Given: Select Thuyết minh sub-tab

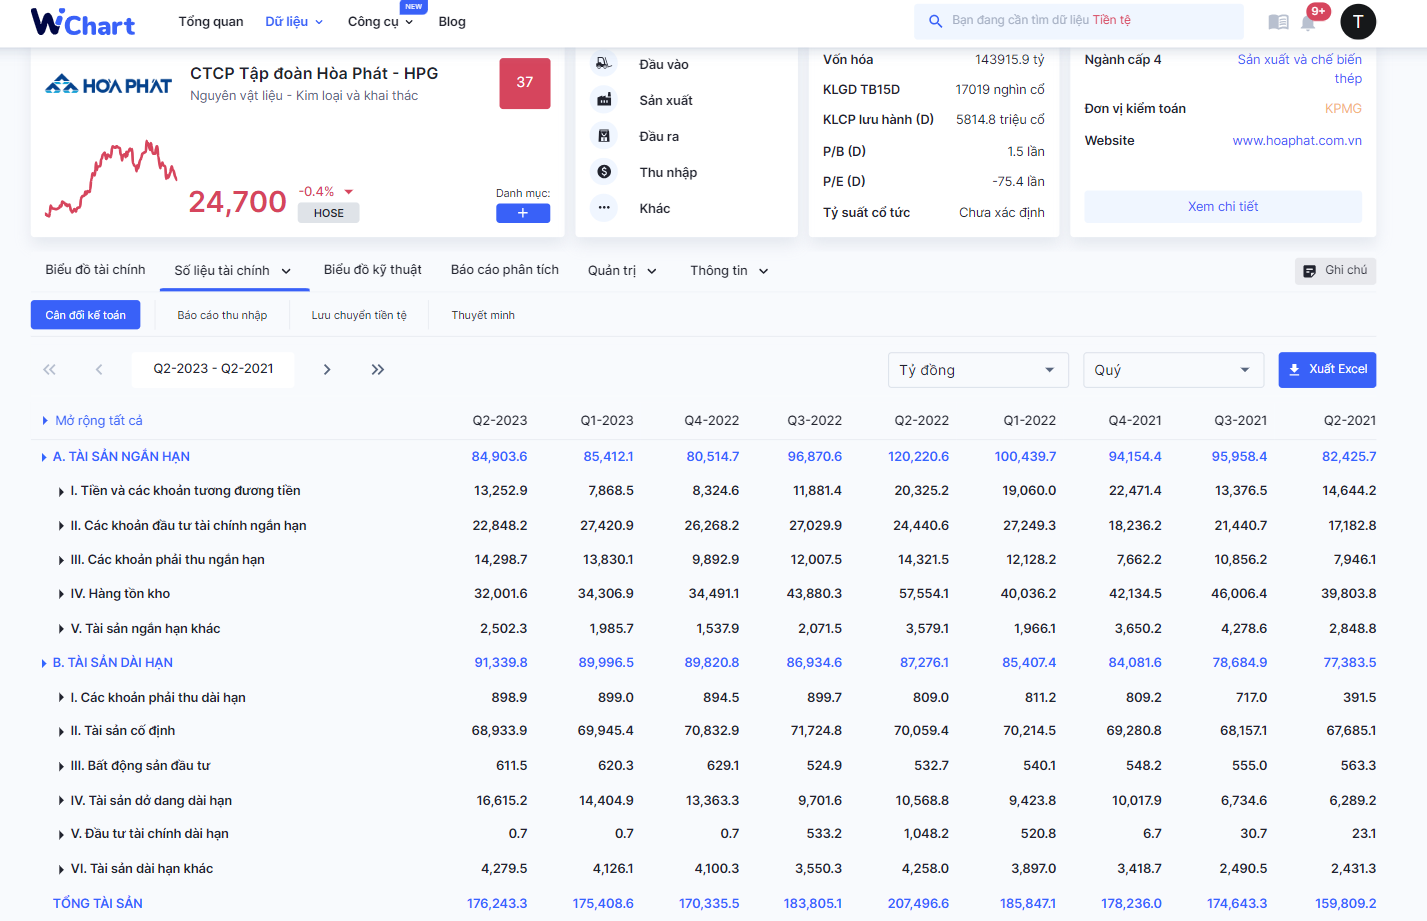Looking at the screenshot, I should (x=483, y=315).
